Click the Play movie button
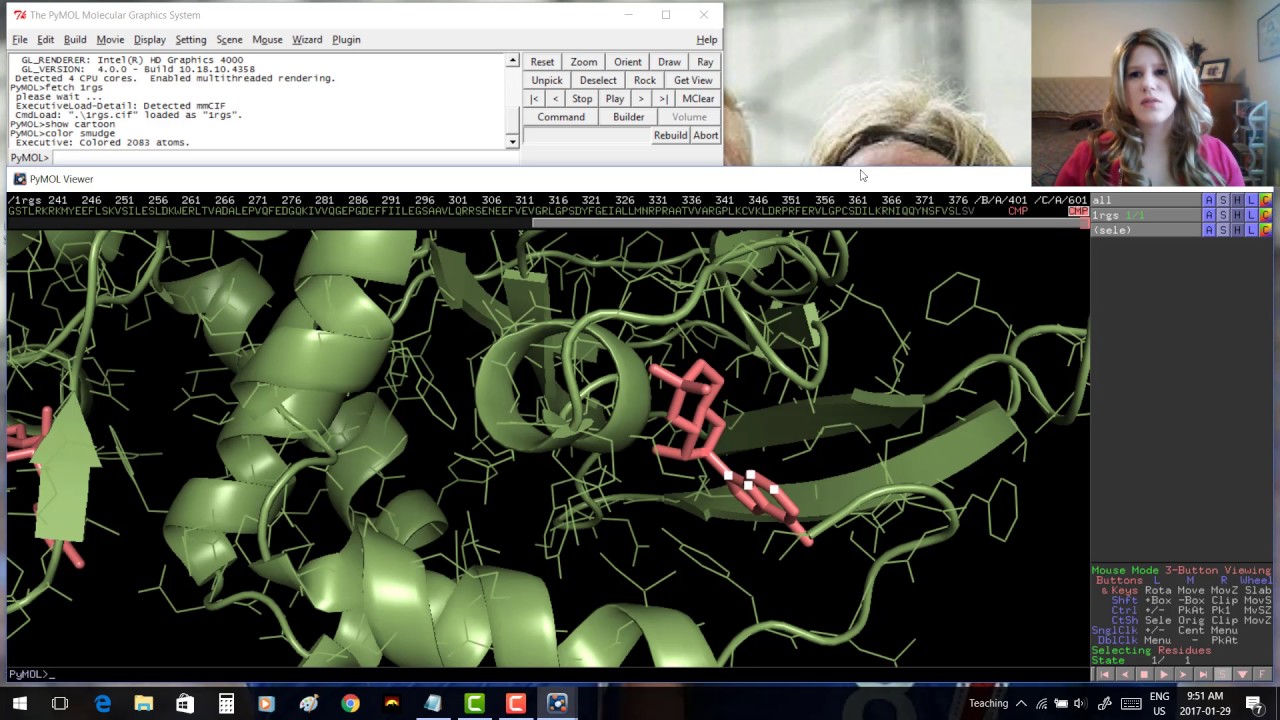The image size is (1280, 720). click(x=615, y=99)
